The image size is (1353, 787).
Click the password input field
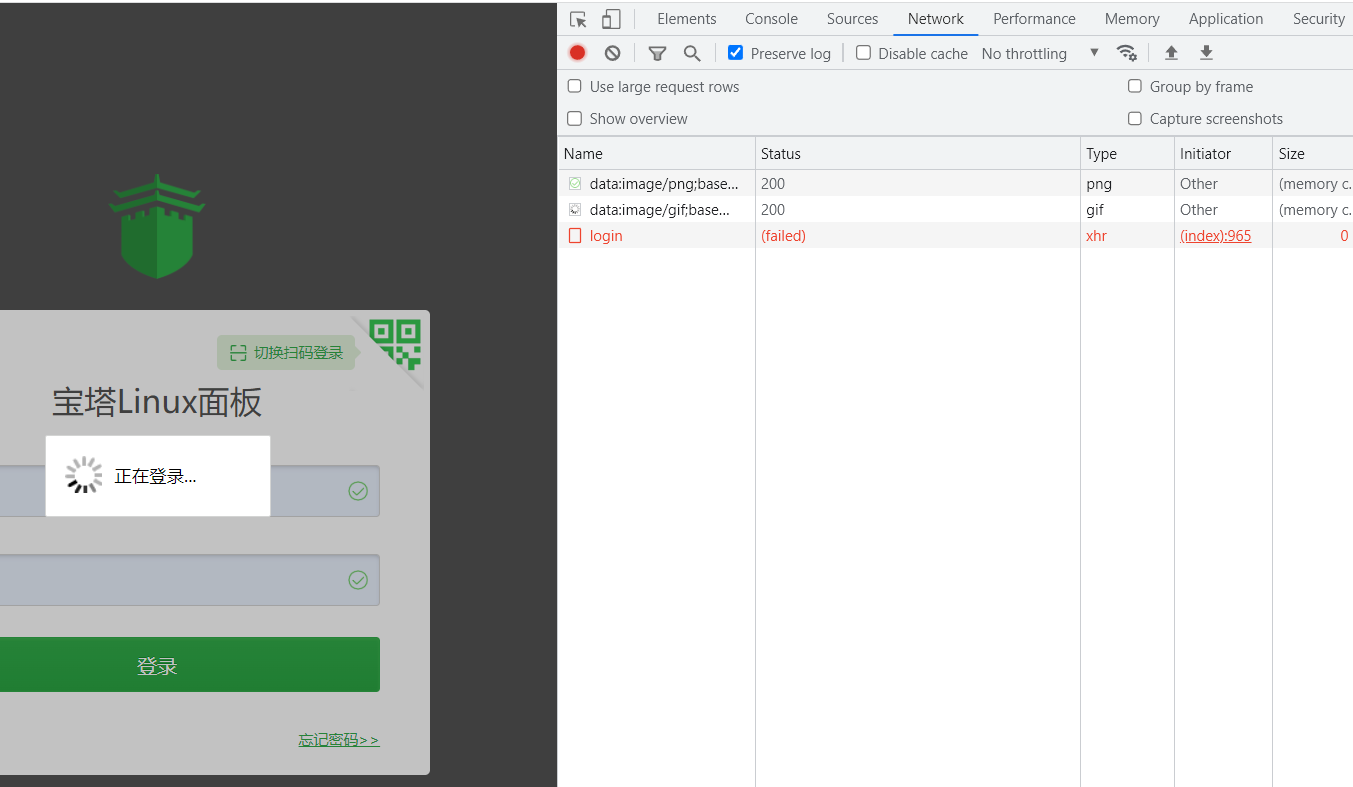(x=189, y=580)
